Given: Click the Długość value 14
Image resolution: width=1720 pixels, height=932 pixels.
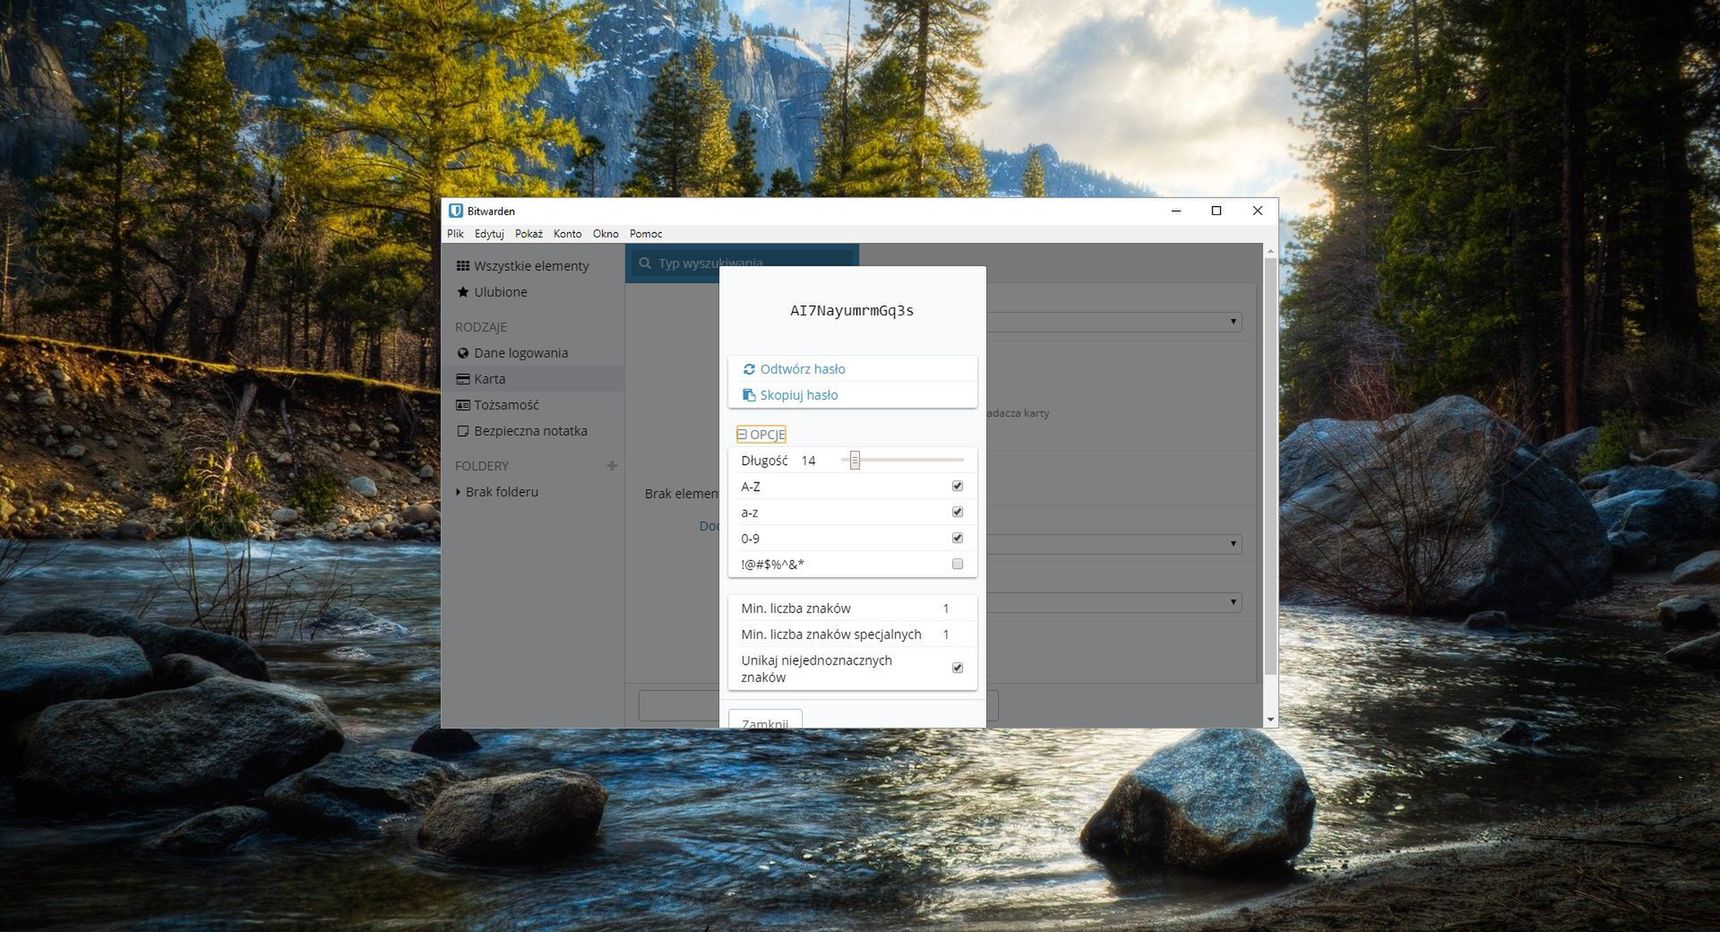Looking at the screenshot, I should pyautogui.click(x=808, y=461).
